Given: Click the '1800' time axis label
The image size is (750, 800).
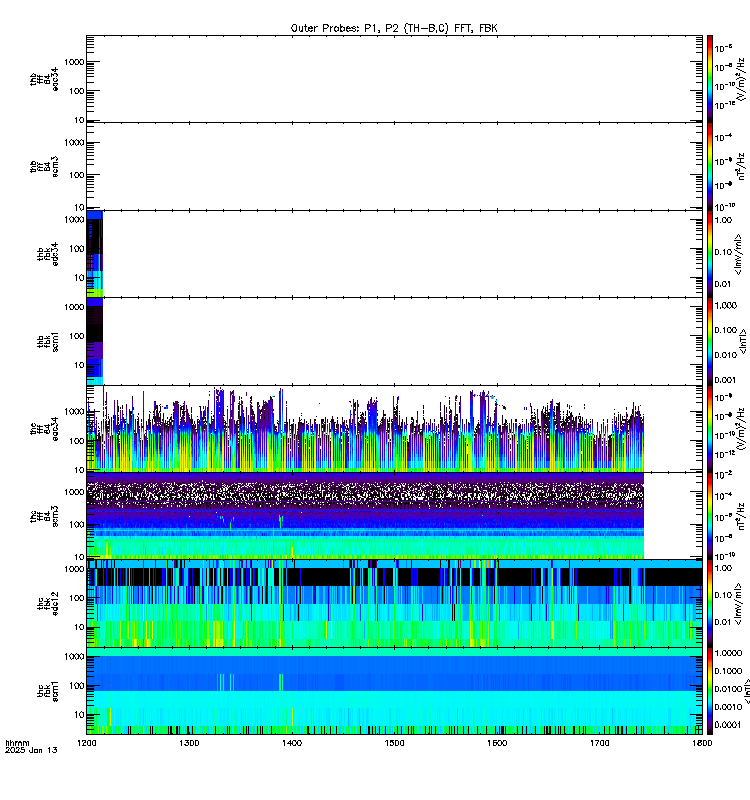Looking at the screenshot, I should point(702,743).
